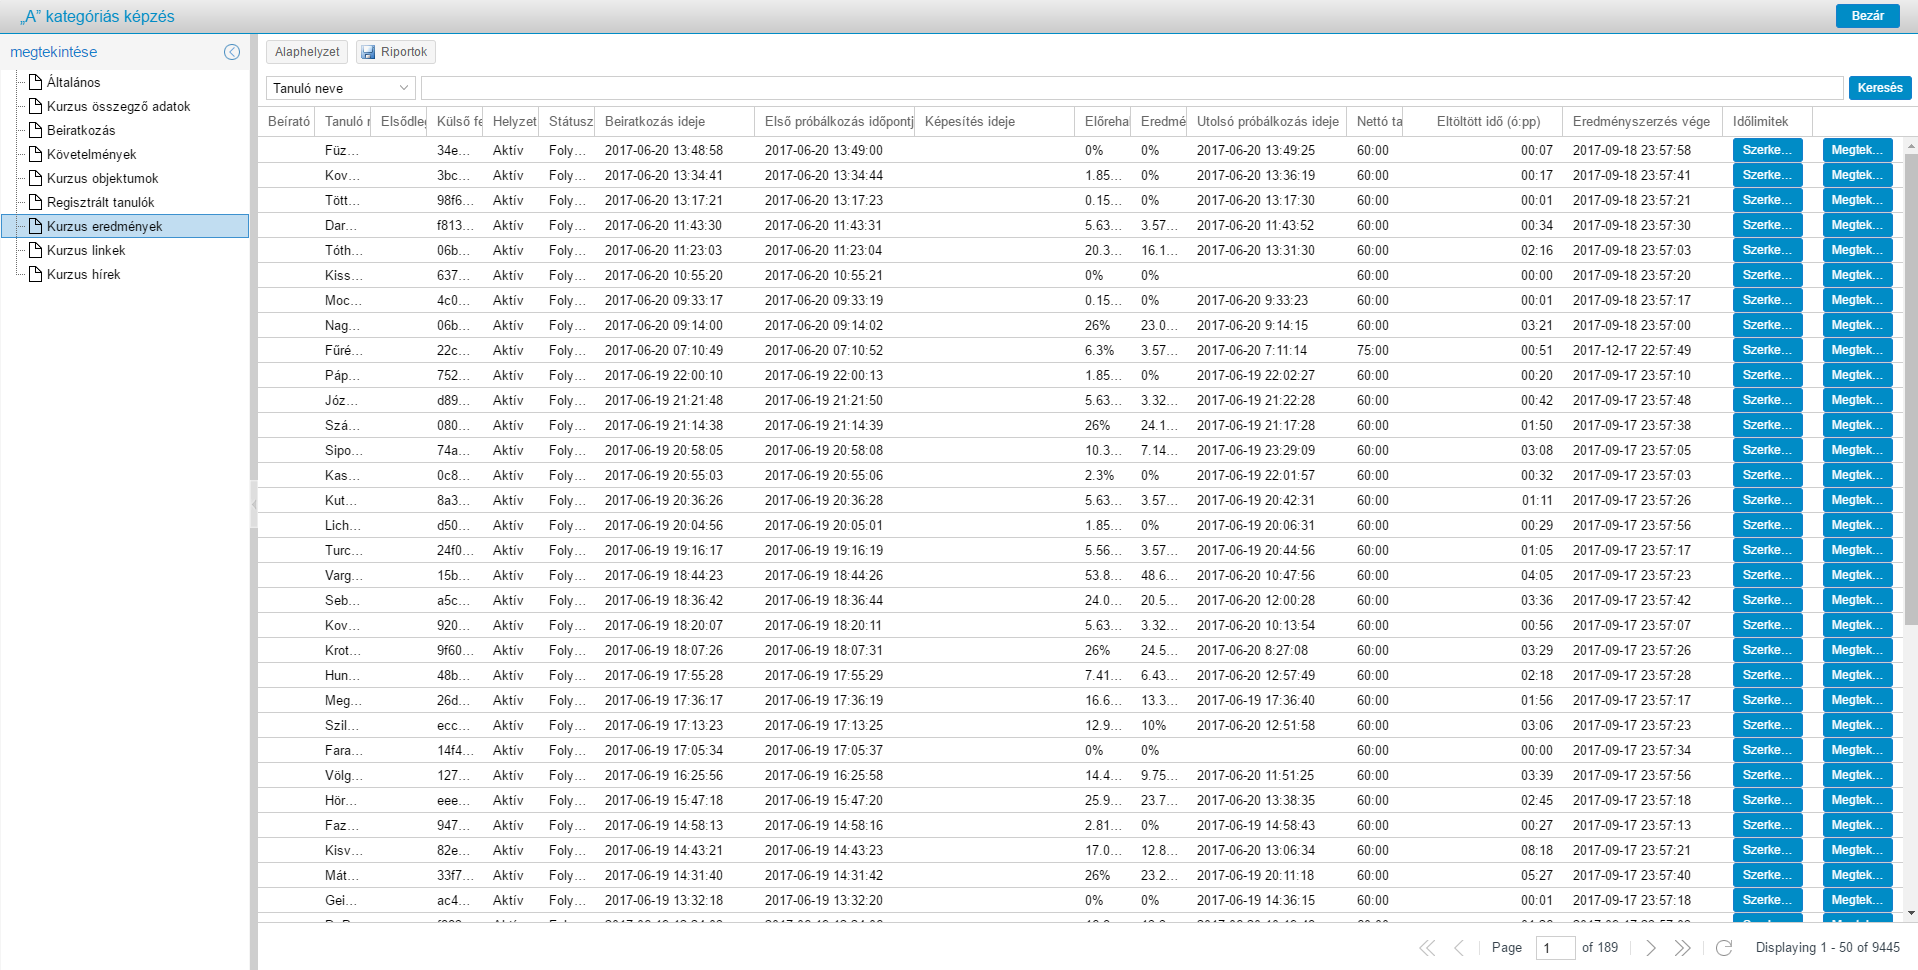
Task: Jump to the last page arrow
Action: pyautogui.click(x=1683, y=947)
